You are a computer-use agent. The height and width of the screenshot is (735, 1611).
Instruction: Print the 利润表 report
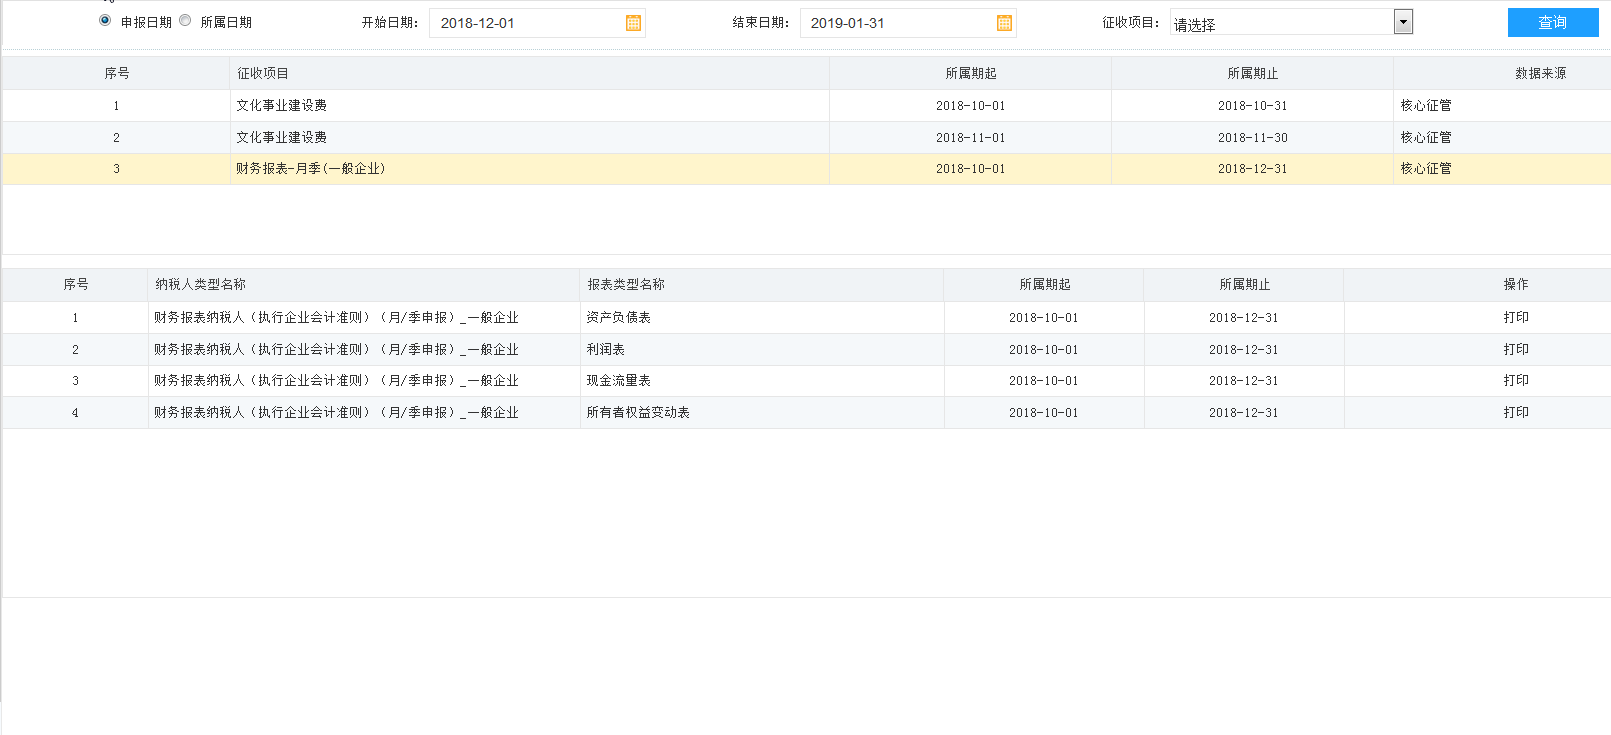(x=1515, y=350)
